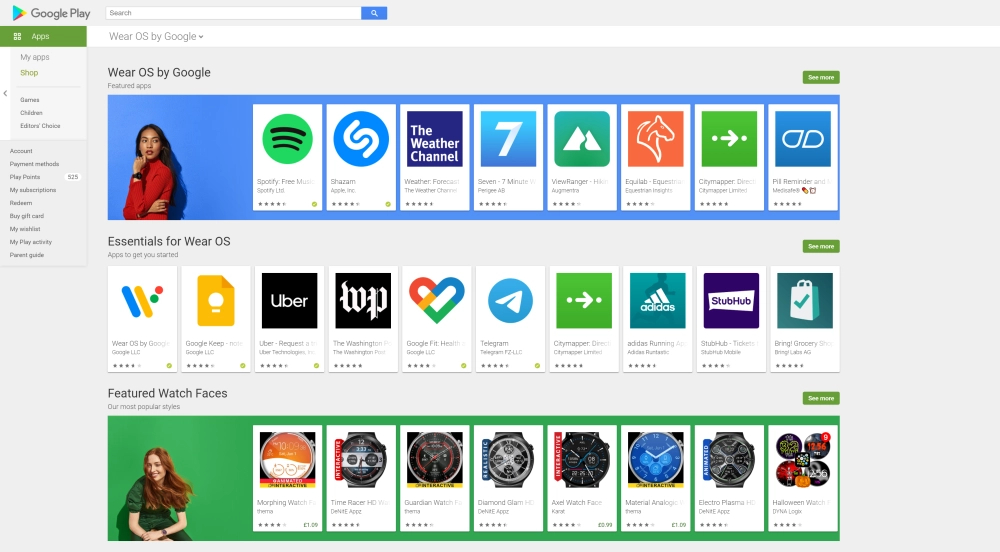The height and width of the screenshot is (552, 1000).
Task: Open the ViewRanger app icon
Action: click(x=582, y=139)
